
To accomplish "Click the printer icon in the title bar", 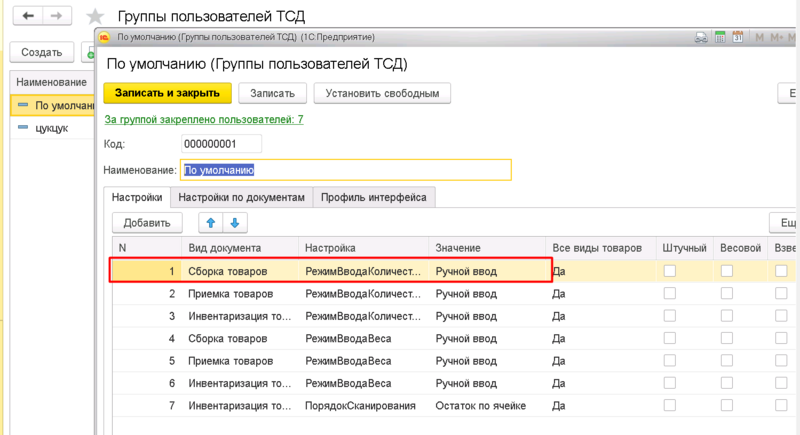I will coord(702,38).
